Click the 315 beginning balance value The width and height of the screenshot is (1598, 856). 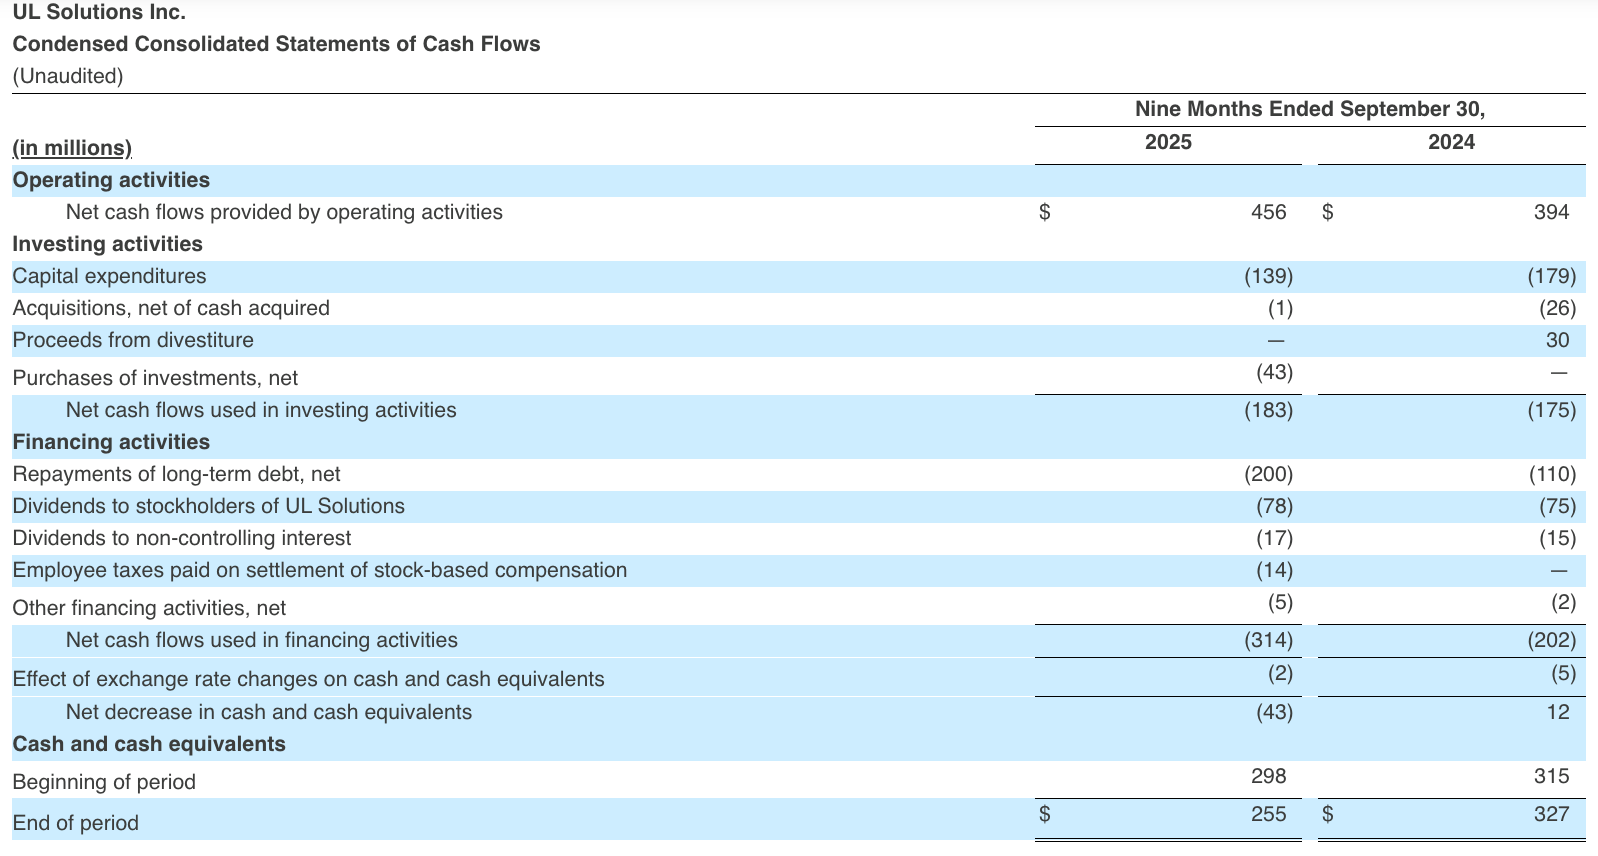click(1552, 776)
